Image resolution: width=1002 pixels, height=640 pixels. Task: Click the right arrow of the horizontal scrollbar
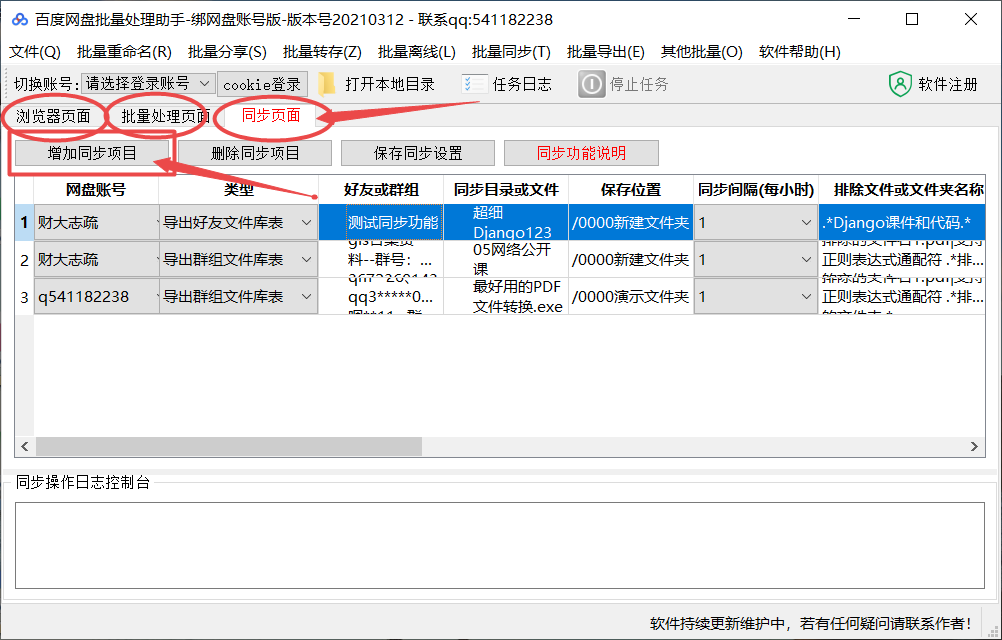[x=972, y=447]
